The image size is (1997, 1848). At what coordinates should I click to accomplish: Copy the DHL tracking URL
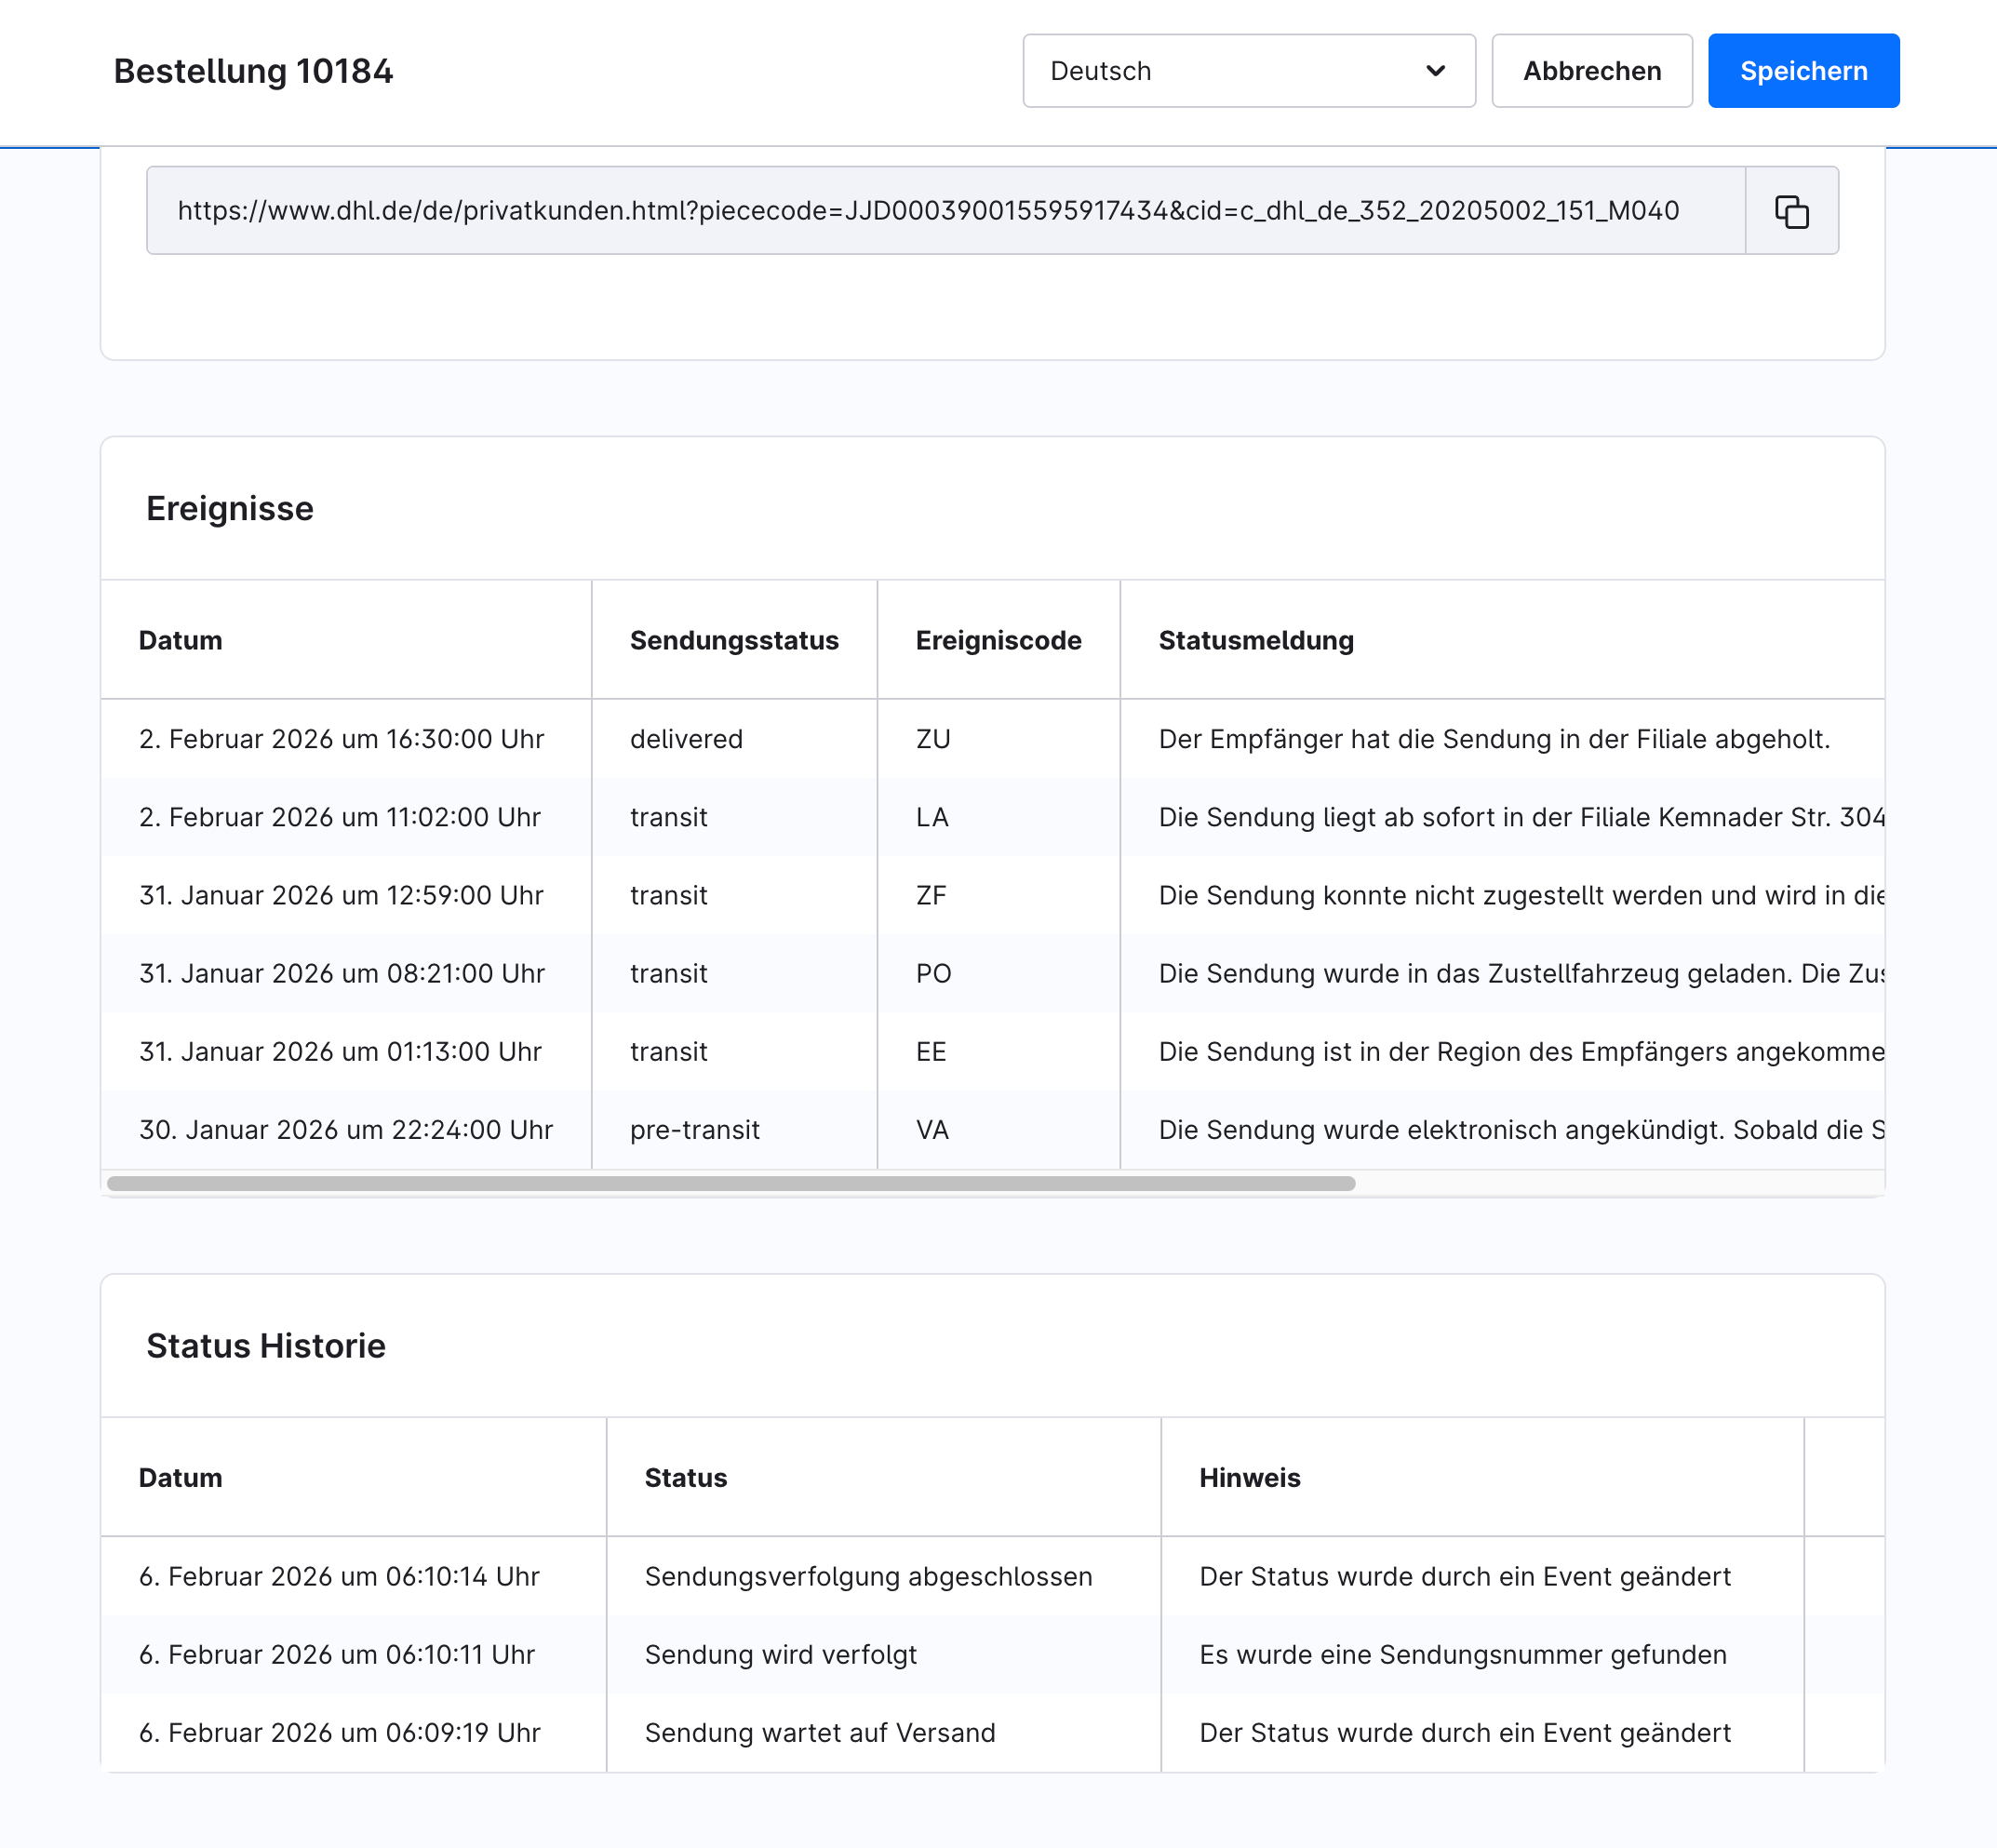click(1791, 211)
